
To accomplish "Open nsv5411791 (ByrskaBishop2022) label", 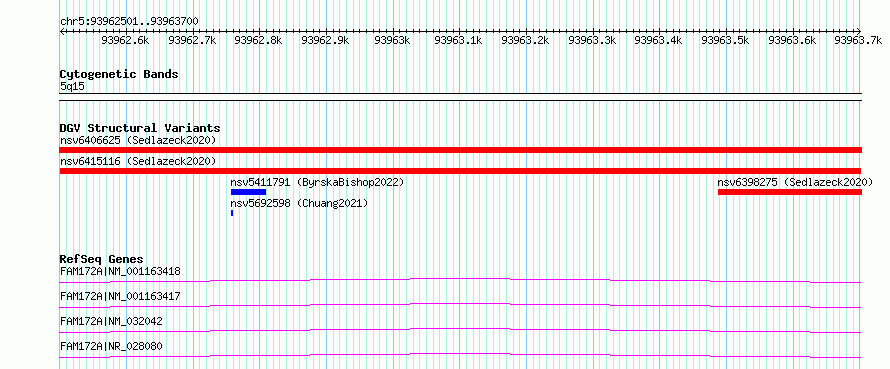I will 317,182.
